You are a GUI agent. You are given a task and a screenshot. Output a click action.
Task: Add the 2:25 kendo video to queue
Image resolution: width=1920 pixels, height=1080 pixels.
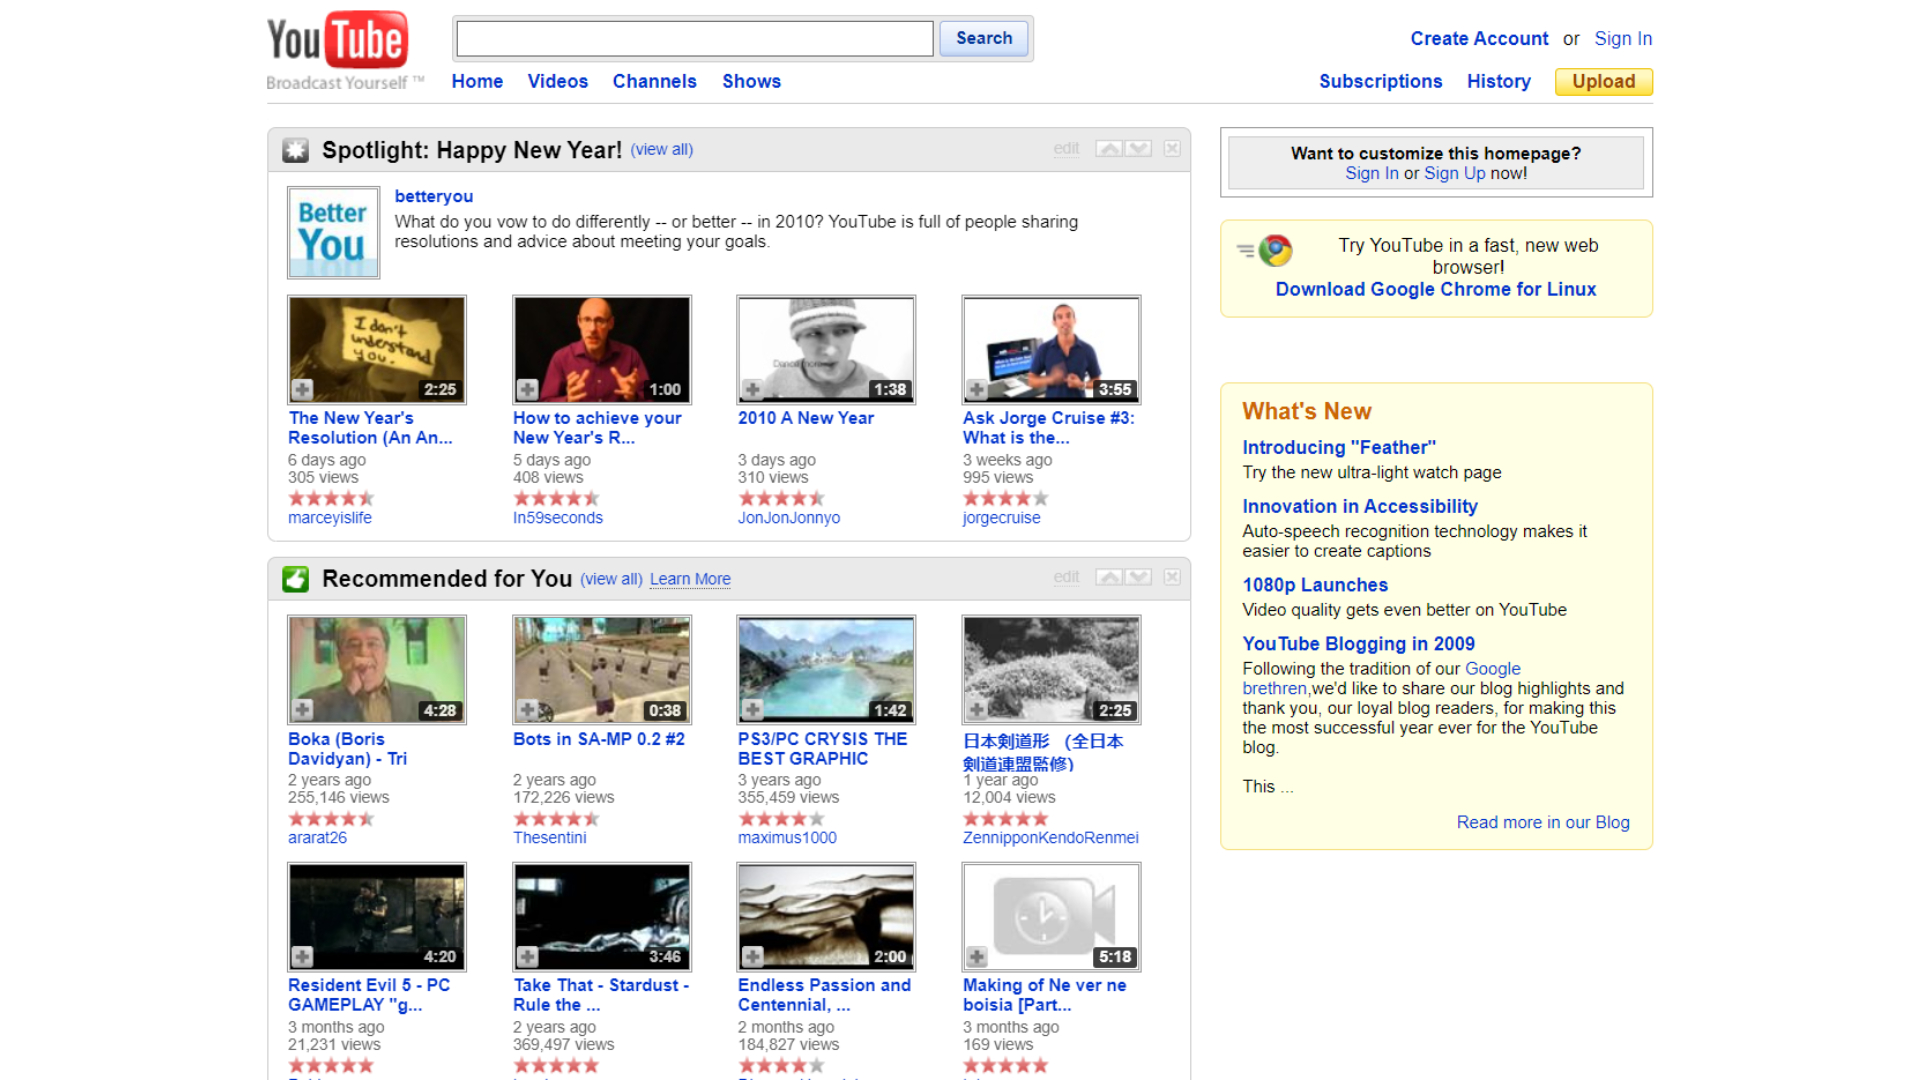pos(977,710)
